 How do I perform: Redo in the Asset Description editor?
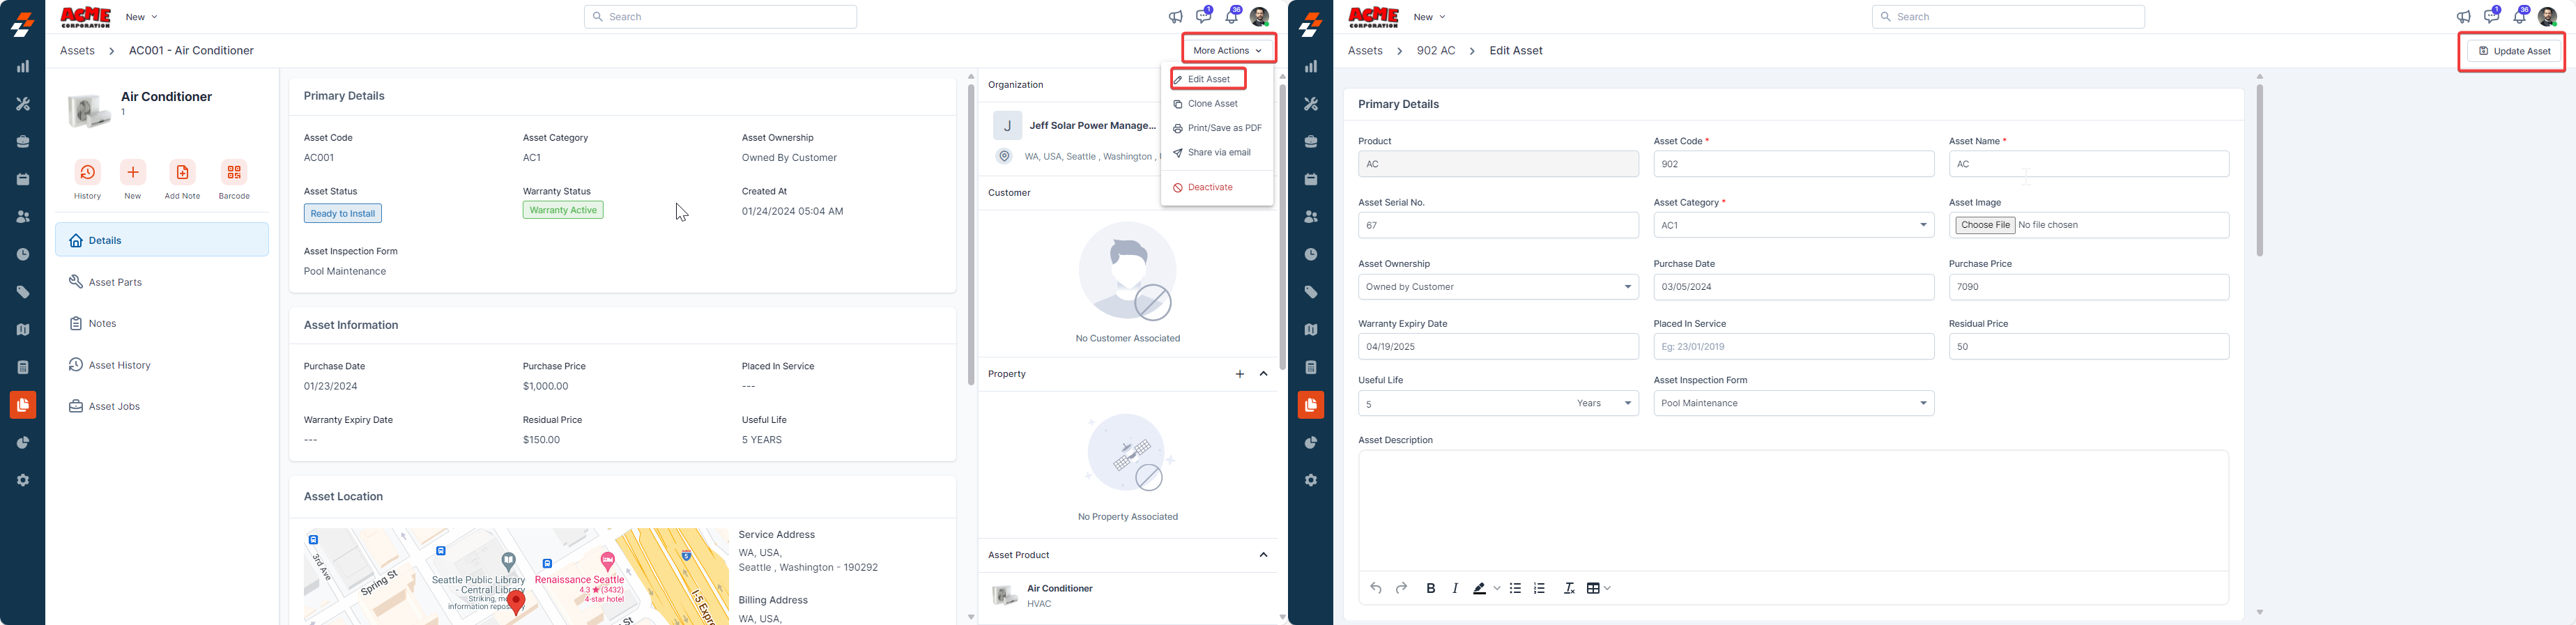click(1401, 588)
